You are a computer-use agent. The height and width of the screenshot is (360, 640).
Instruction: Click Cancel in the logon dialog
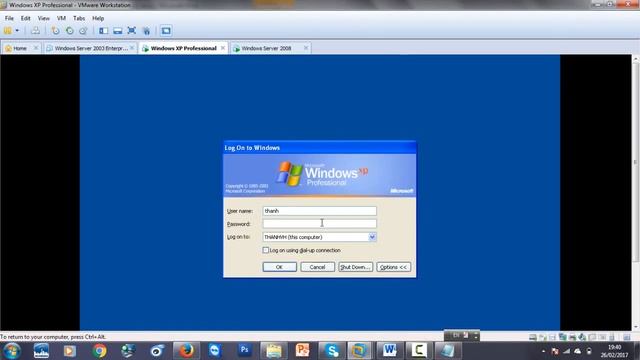(x=318, y=267)
